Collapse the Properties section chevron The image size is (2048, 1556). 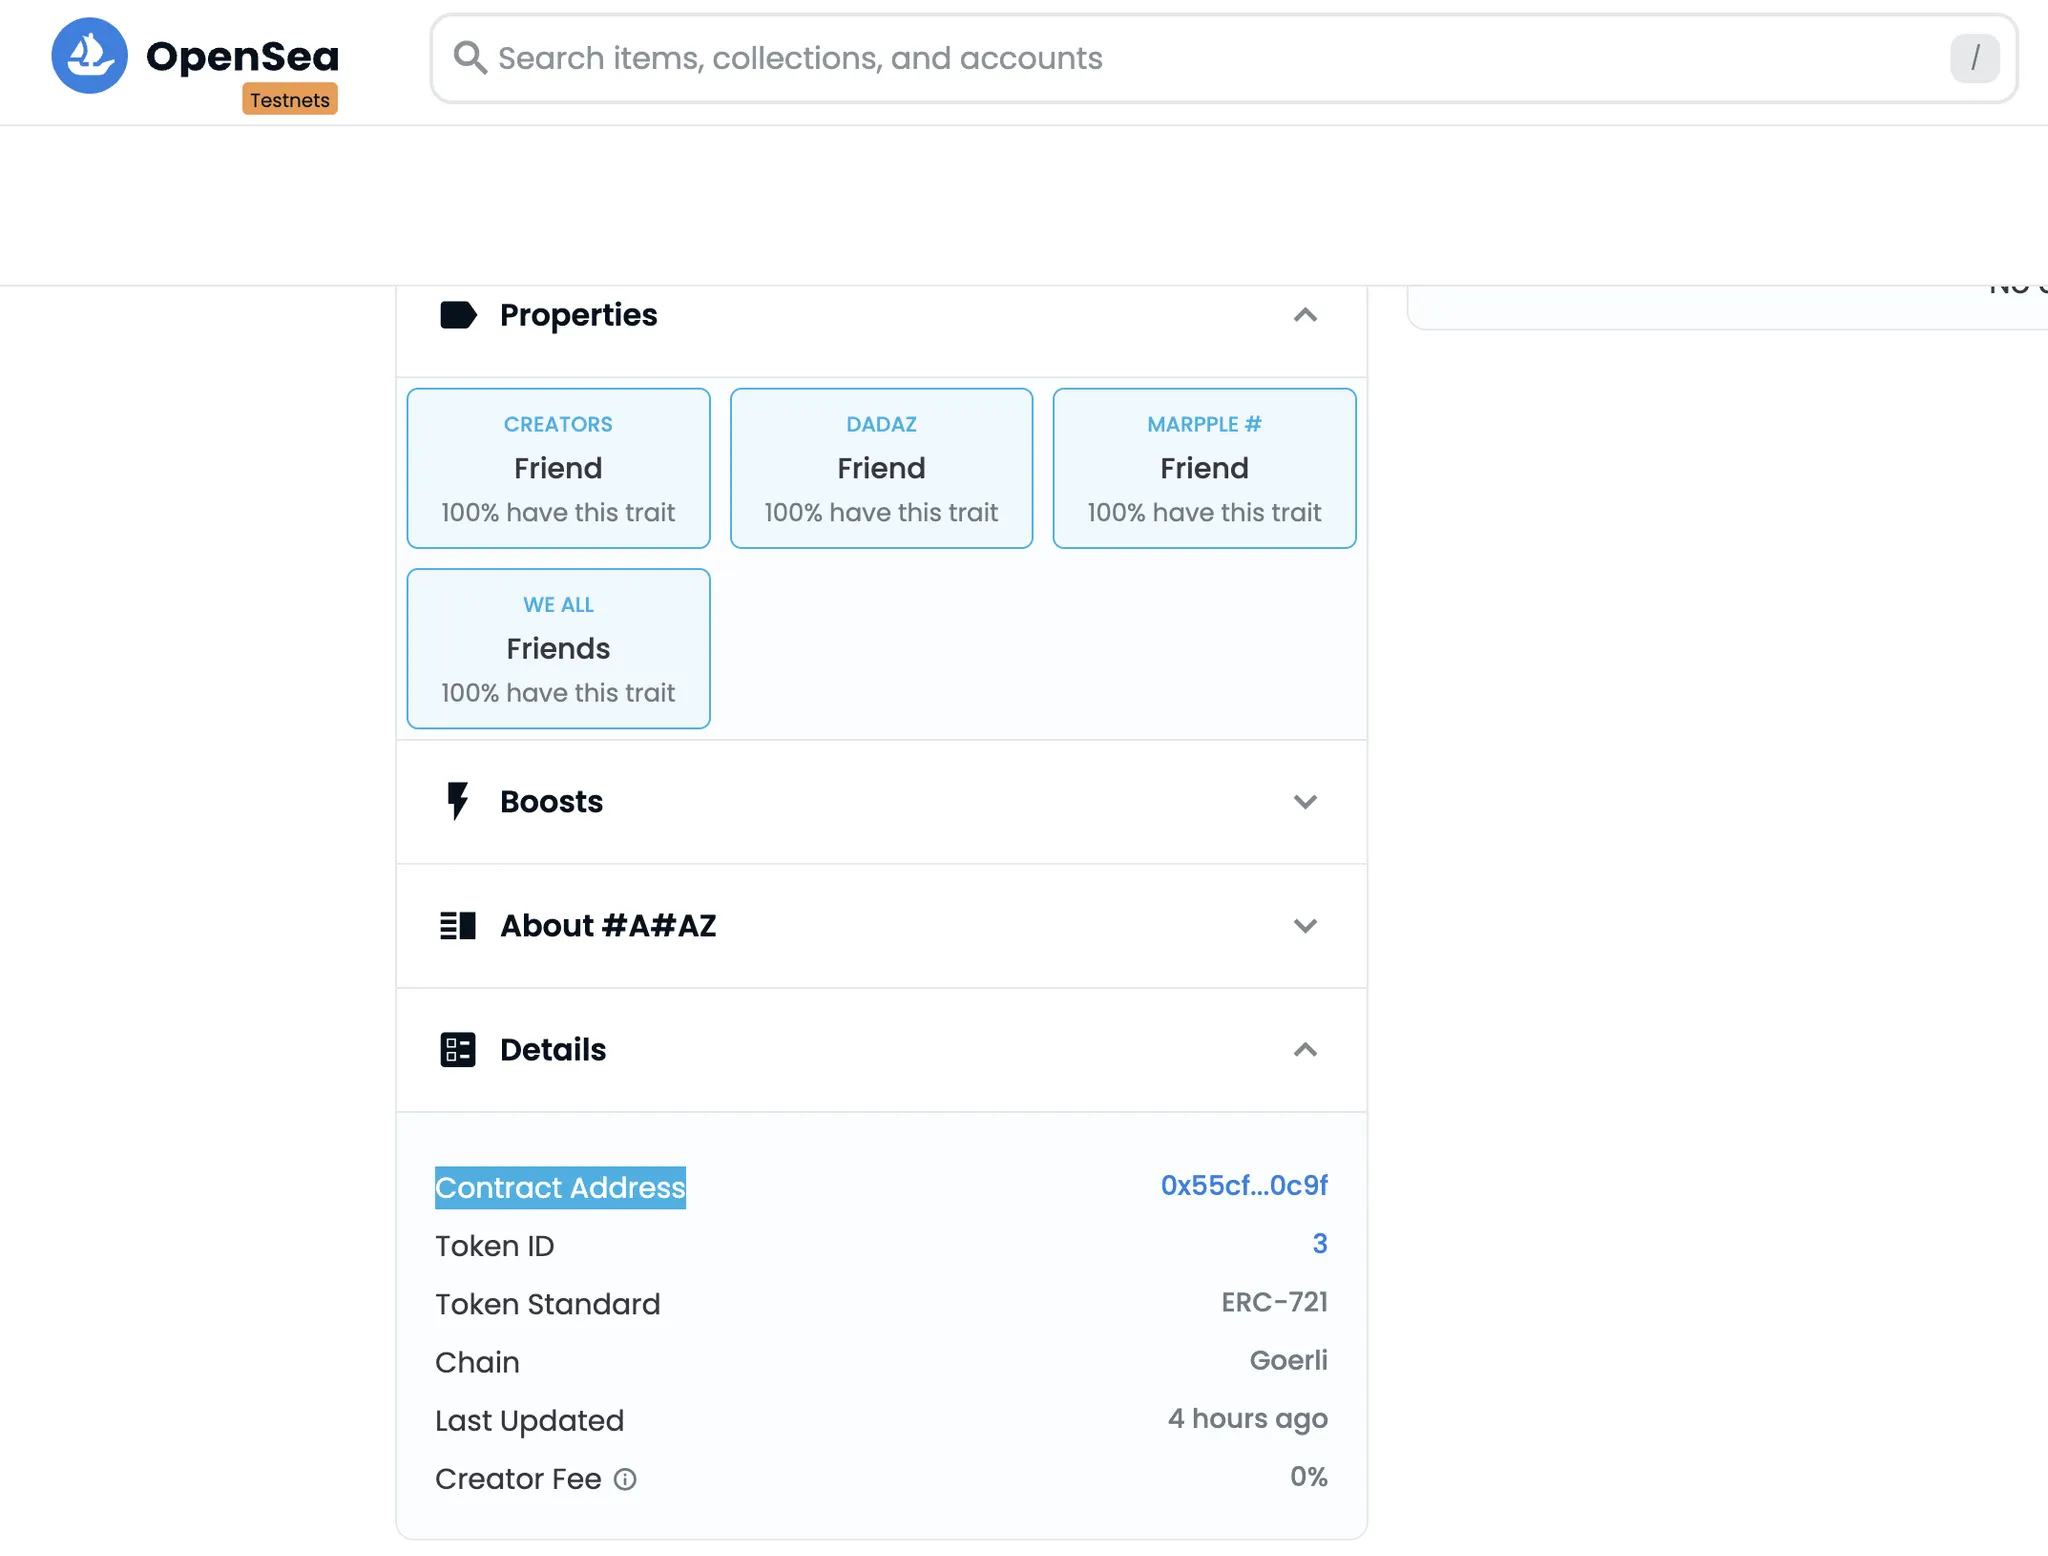coord(1304,315)
